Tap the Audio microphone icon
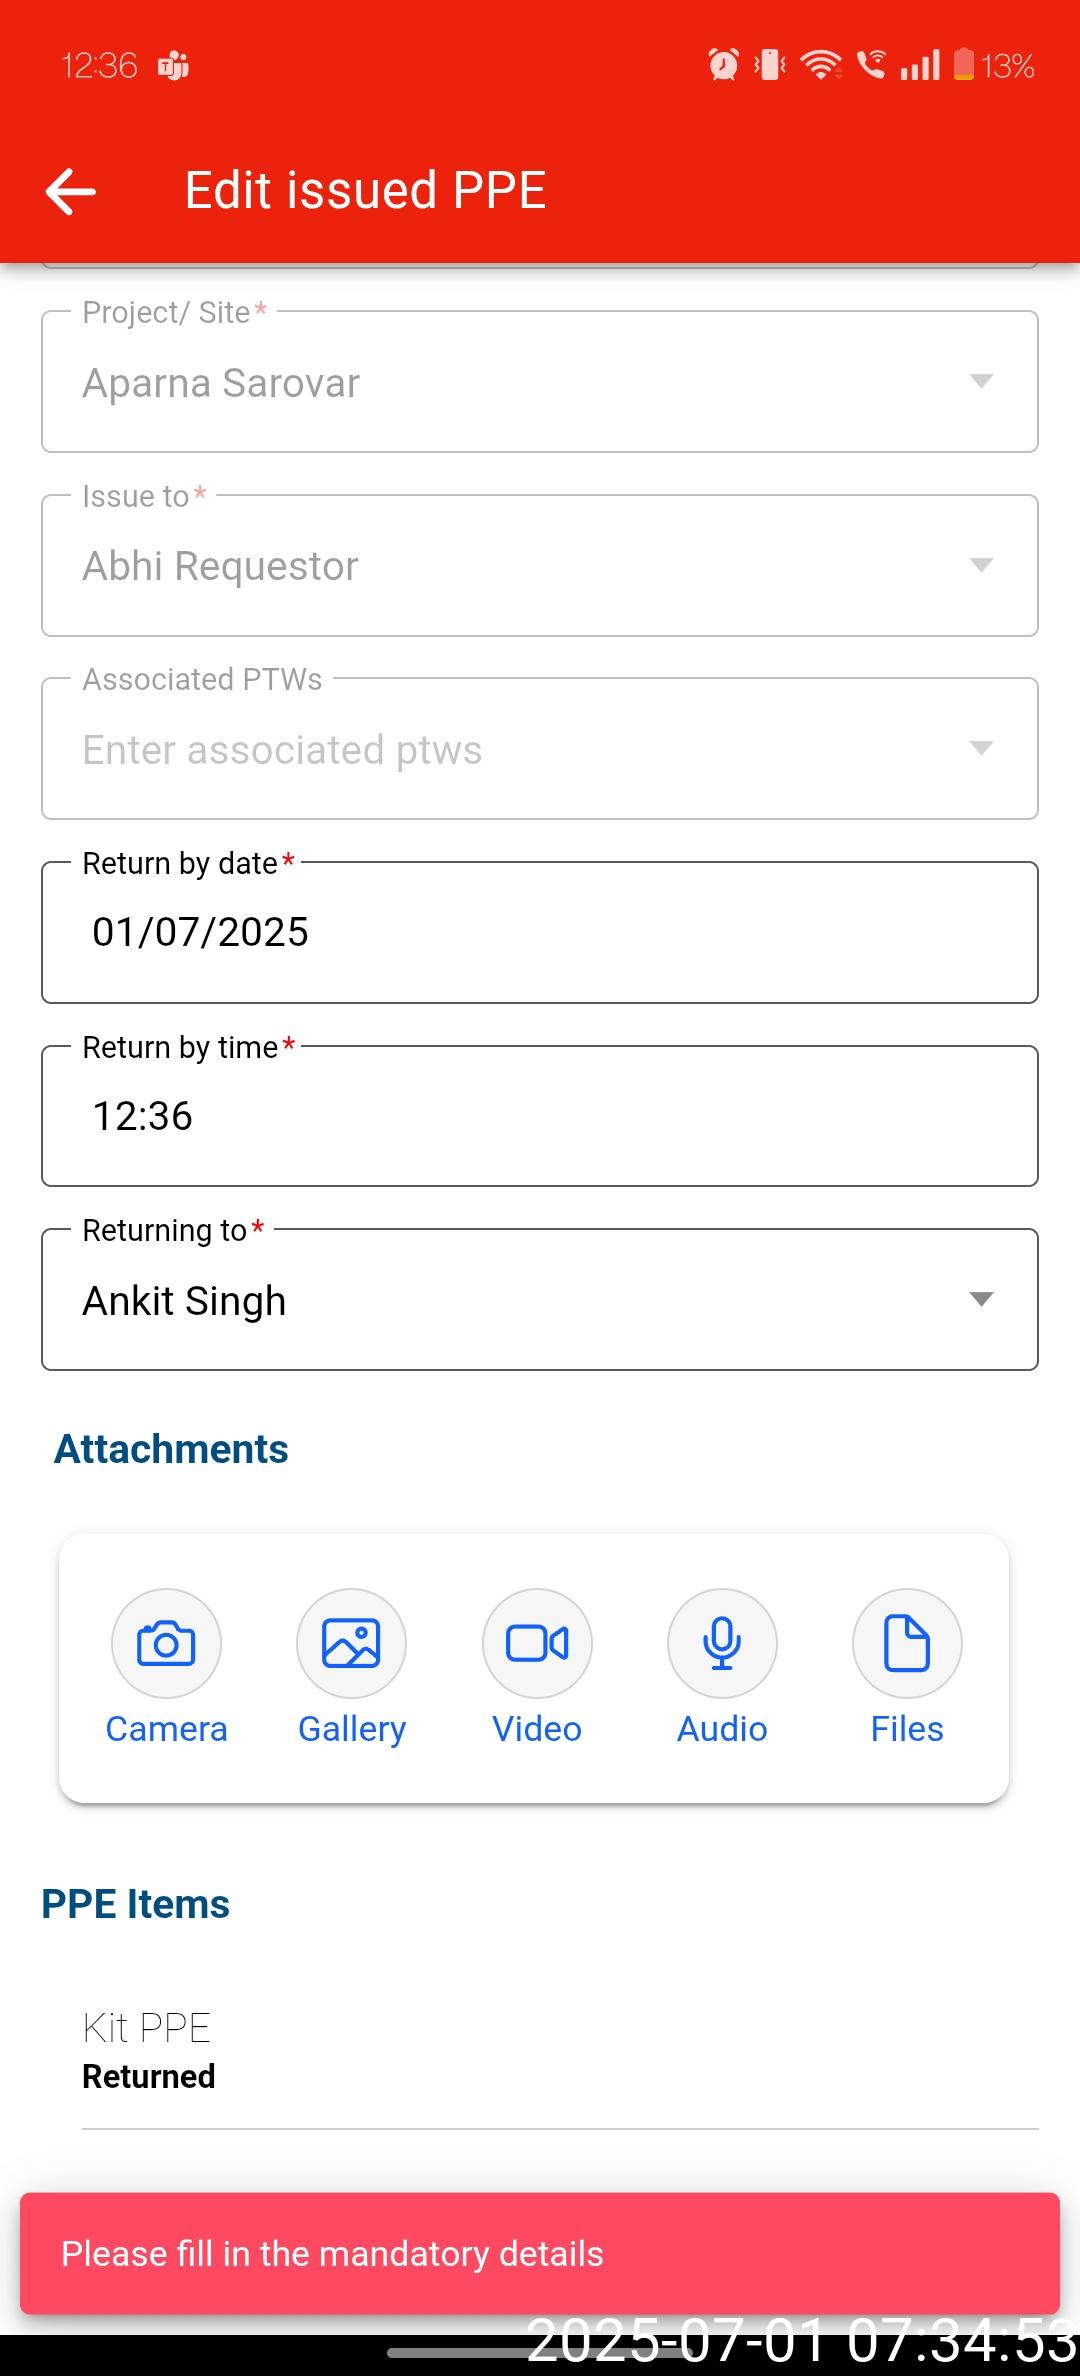Viewport: 1080px width, 2376px height. [722, 1643]
